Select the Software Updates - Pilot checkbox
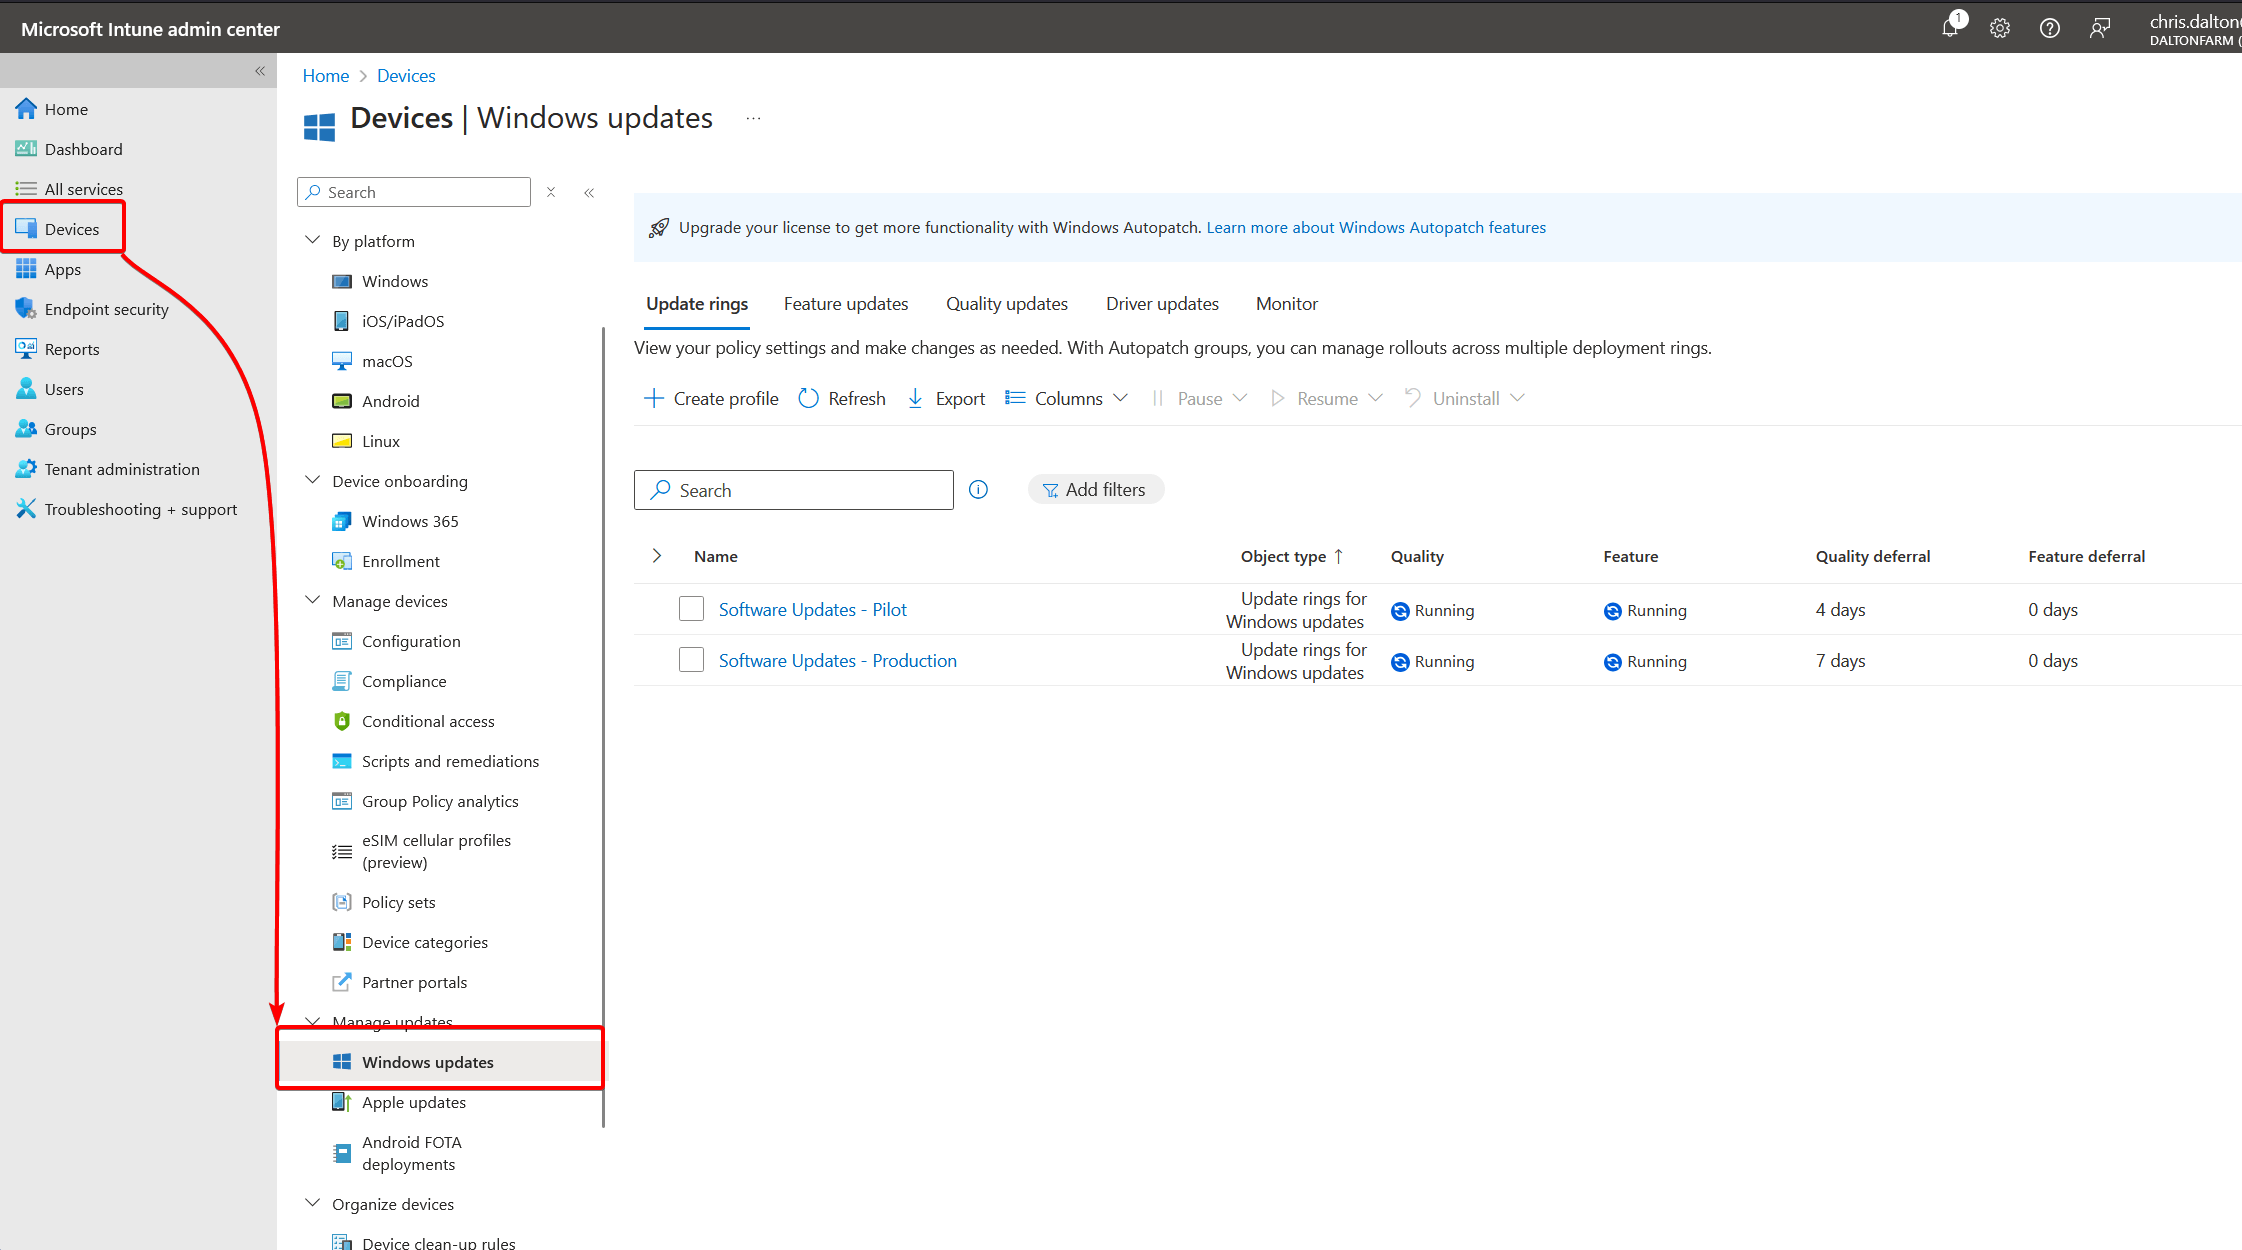The width and height of the screenshot is (2242, 1250). [691, 609]
